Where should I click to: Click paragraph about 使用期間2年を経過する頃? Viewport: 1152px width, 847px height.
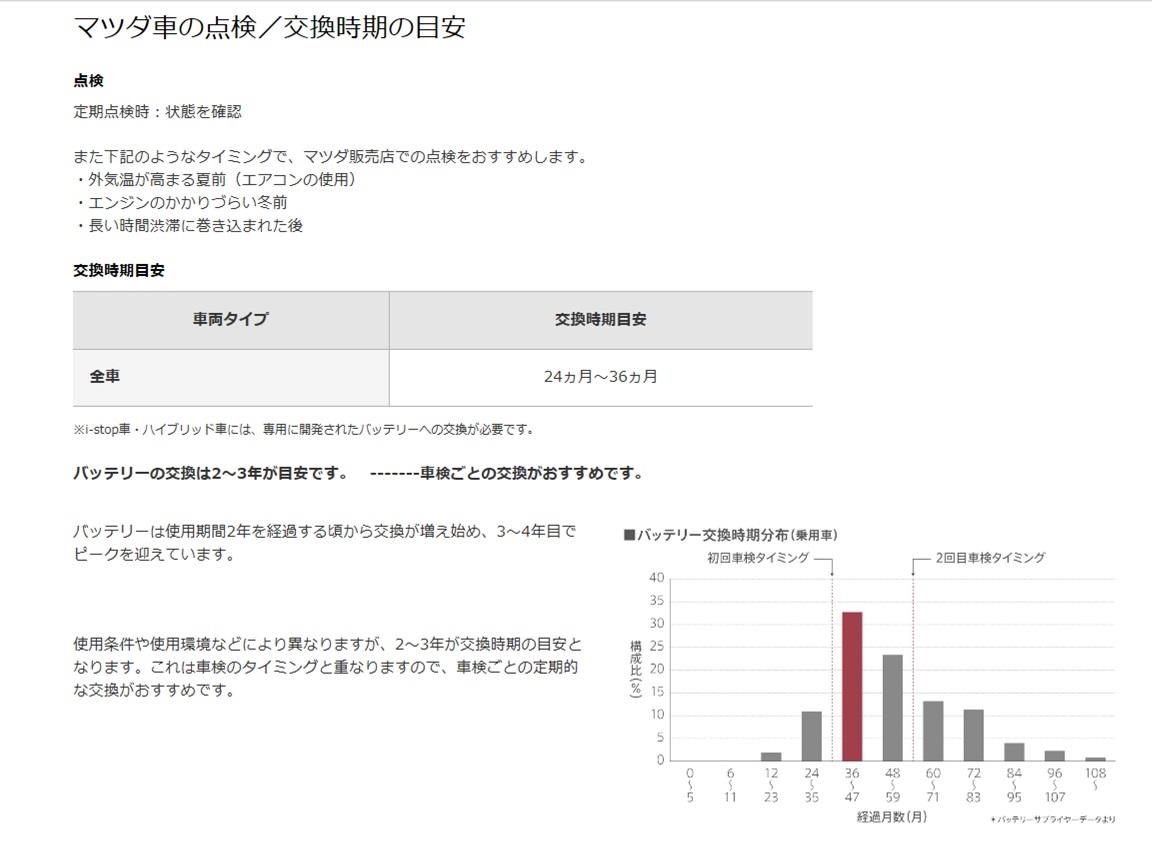click(325, 542)
